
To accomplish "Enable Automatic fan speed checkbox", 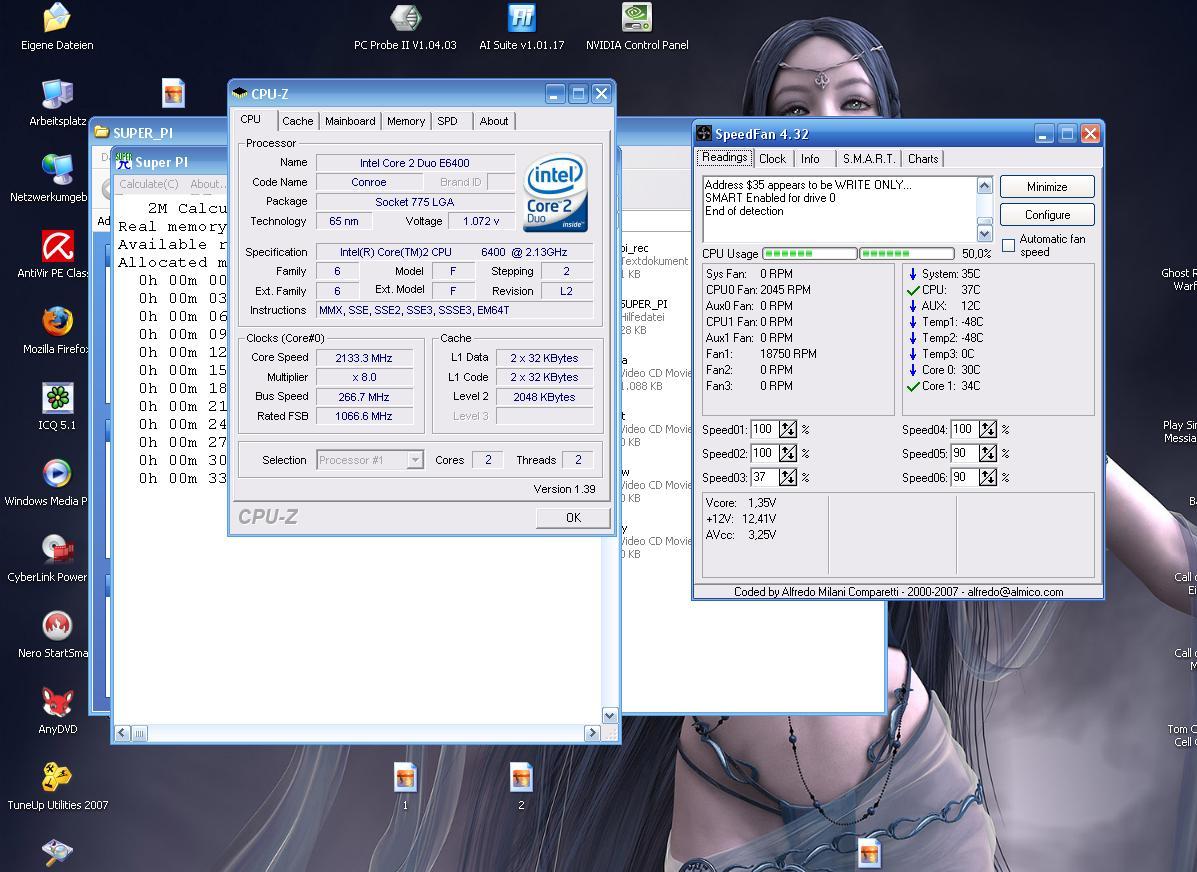I will (1008, 245).
